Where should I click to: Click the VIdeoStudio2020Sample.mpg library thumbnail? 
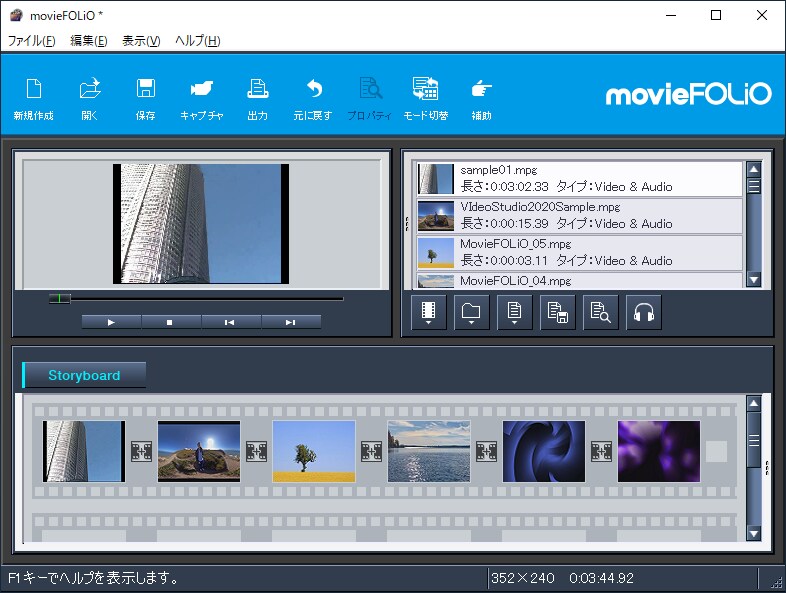[x=436, y=216]
